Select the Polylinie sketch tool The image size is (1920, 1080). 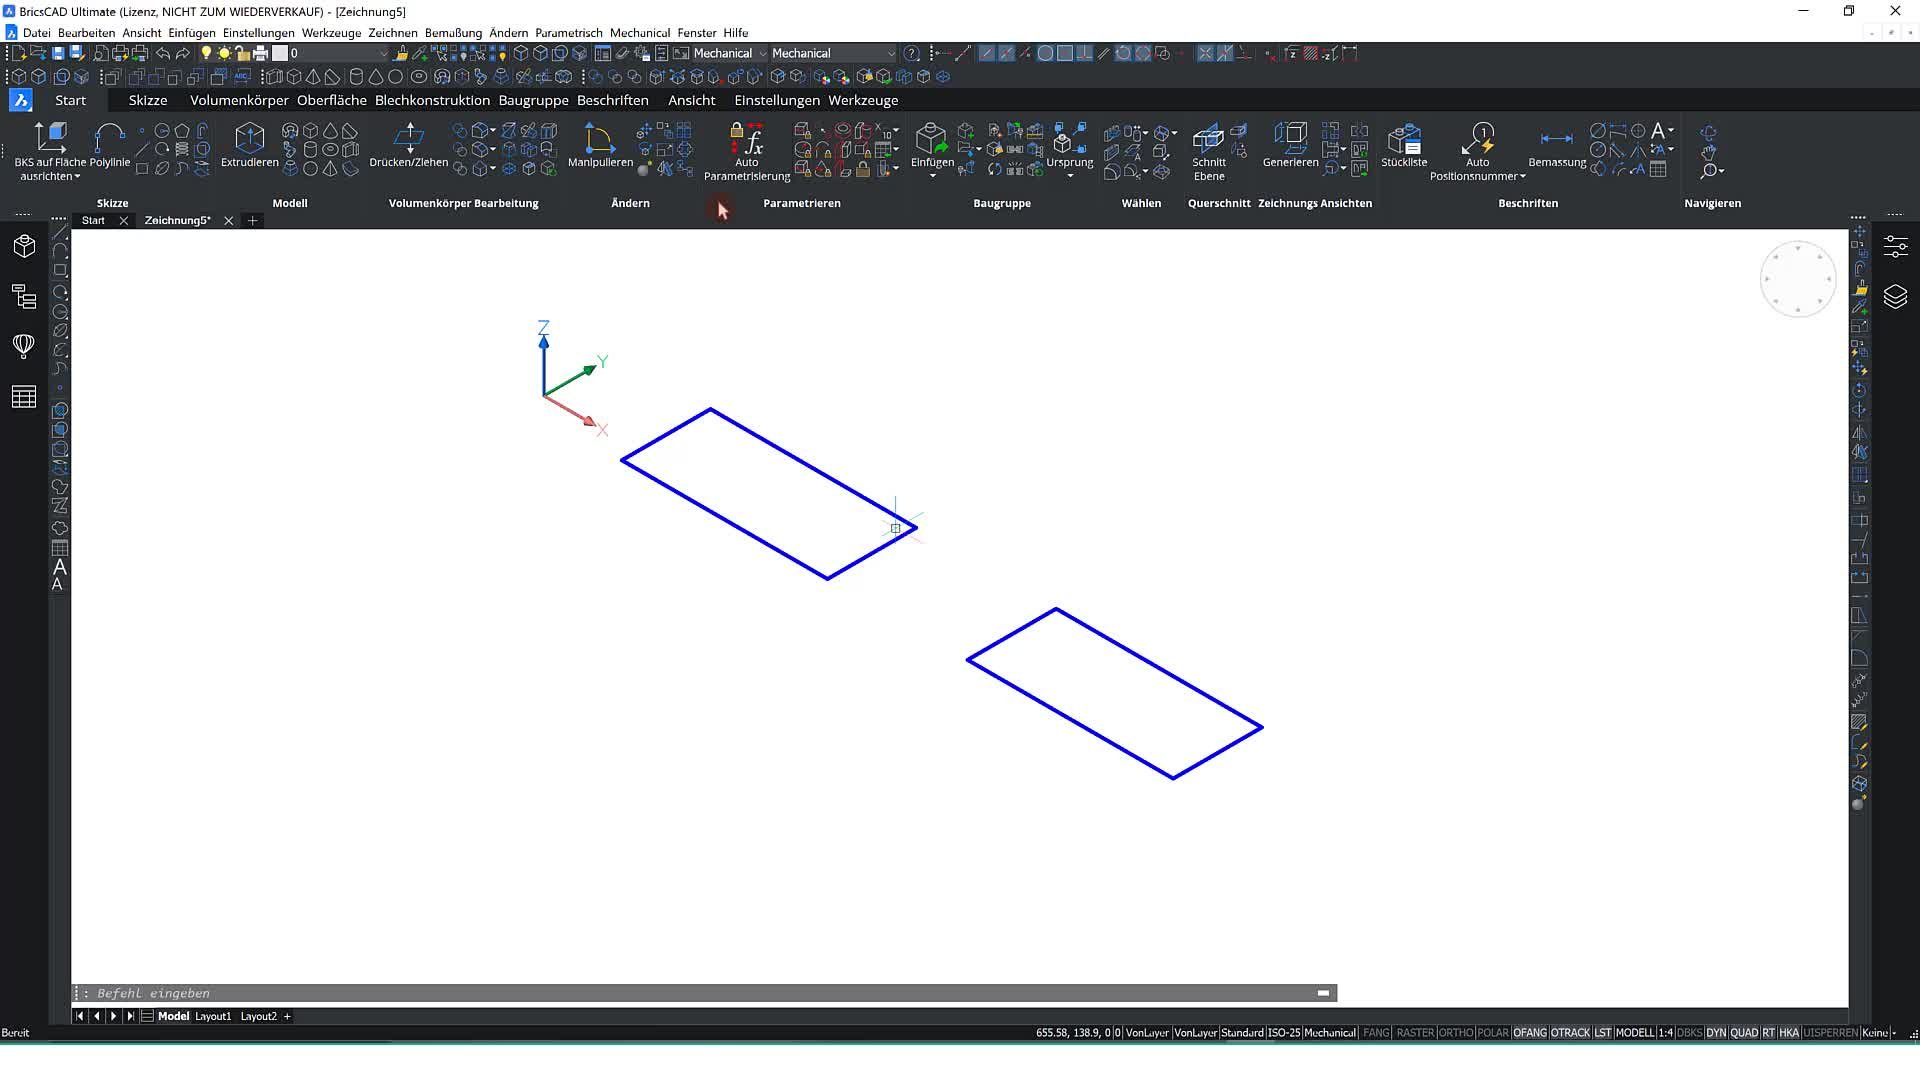(x=109, y=138)
